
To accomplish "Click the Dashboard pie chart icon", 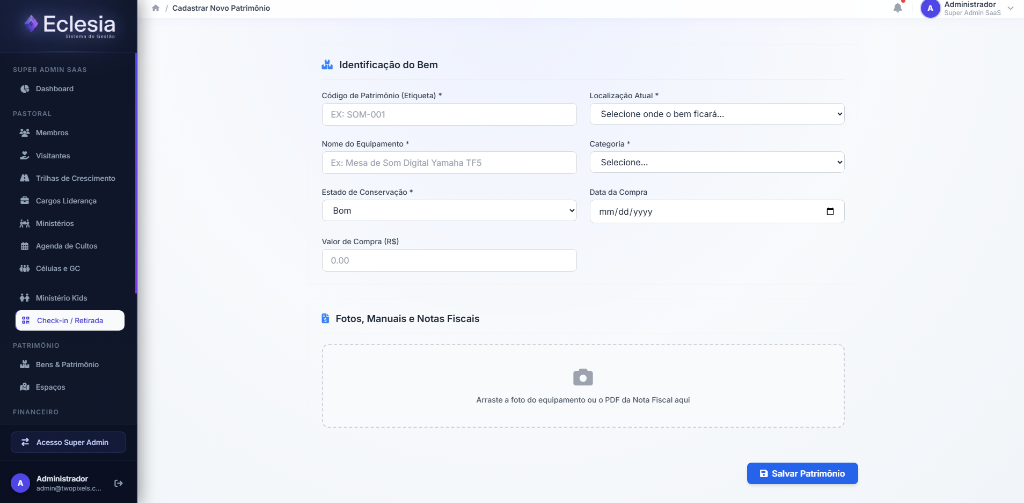I will [x=25, y=89].
